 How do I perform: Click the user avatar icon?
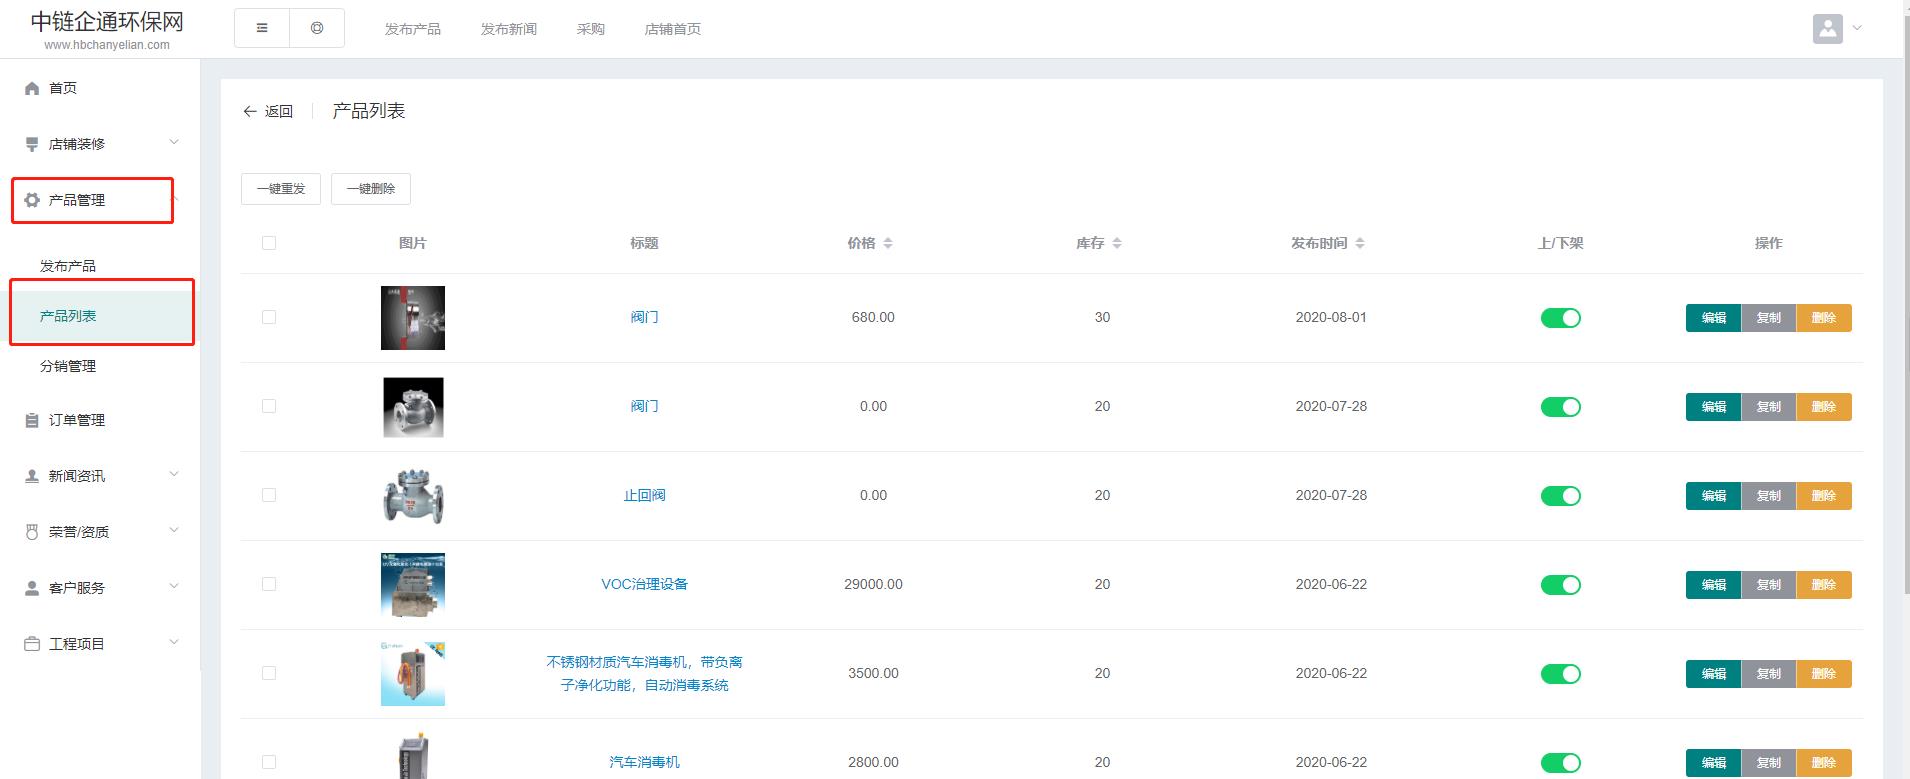click(1827, 28)
